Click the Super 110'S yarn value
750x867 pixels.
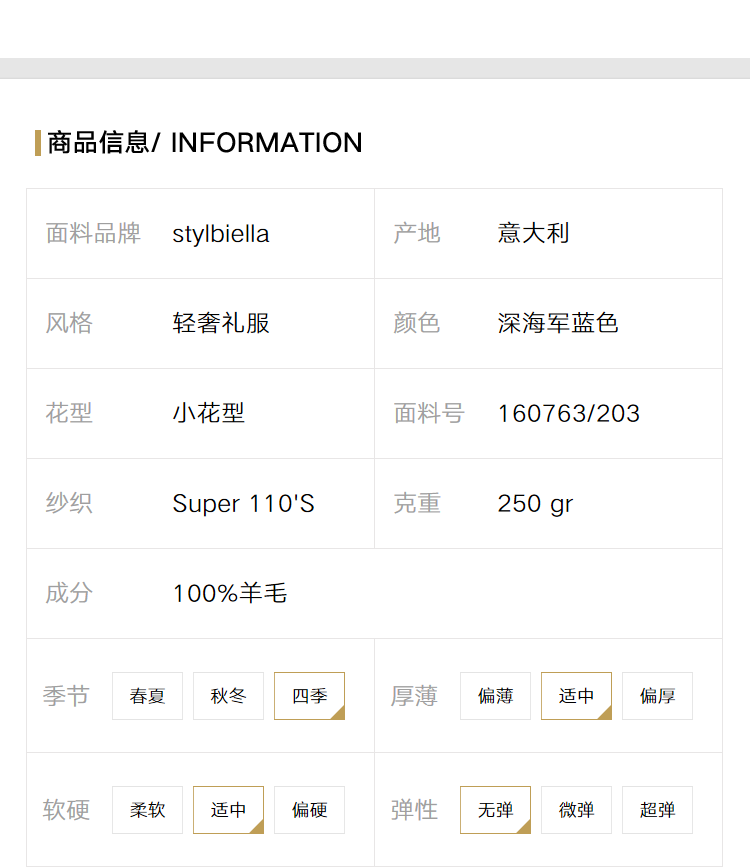tap(243, 504)
